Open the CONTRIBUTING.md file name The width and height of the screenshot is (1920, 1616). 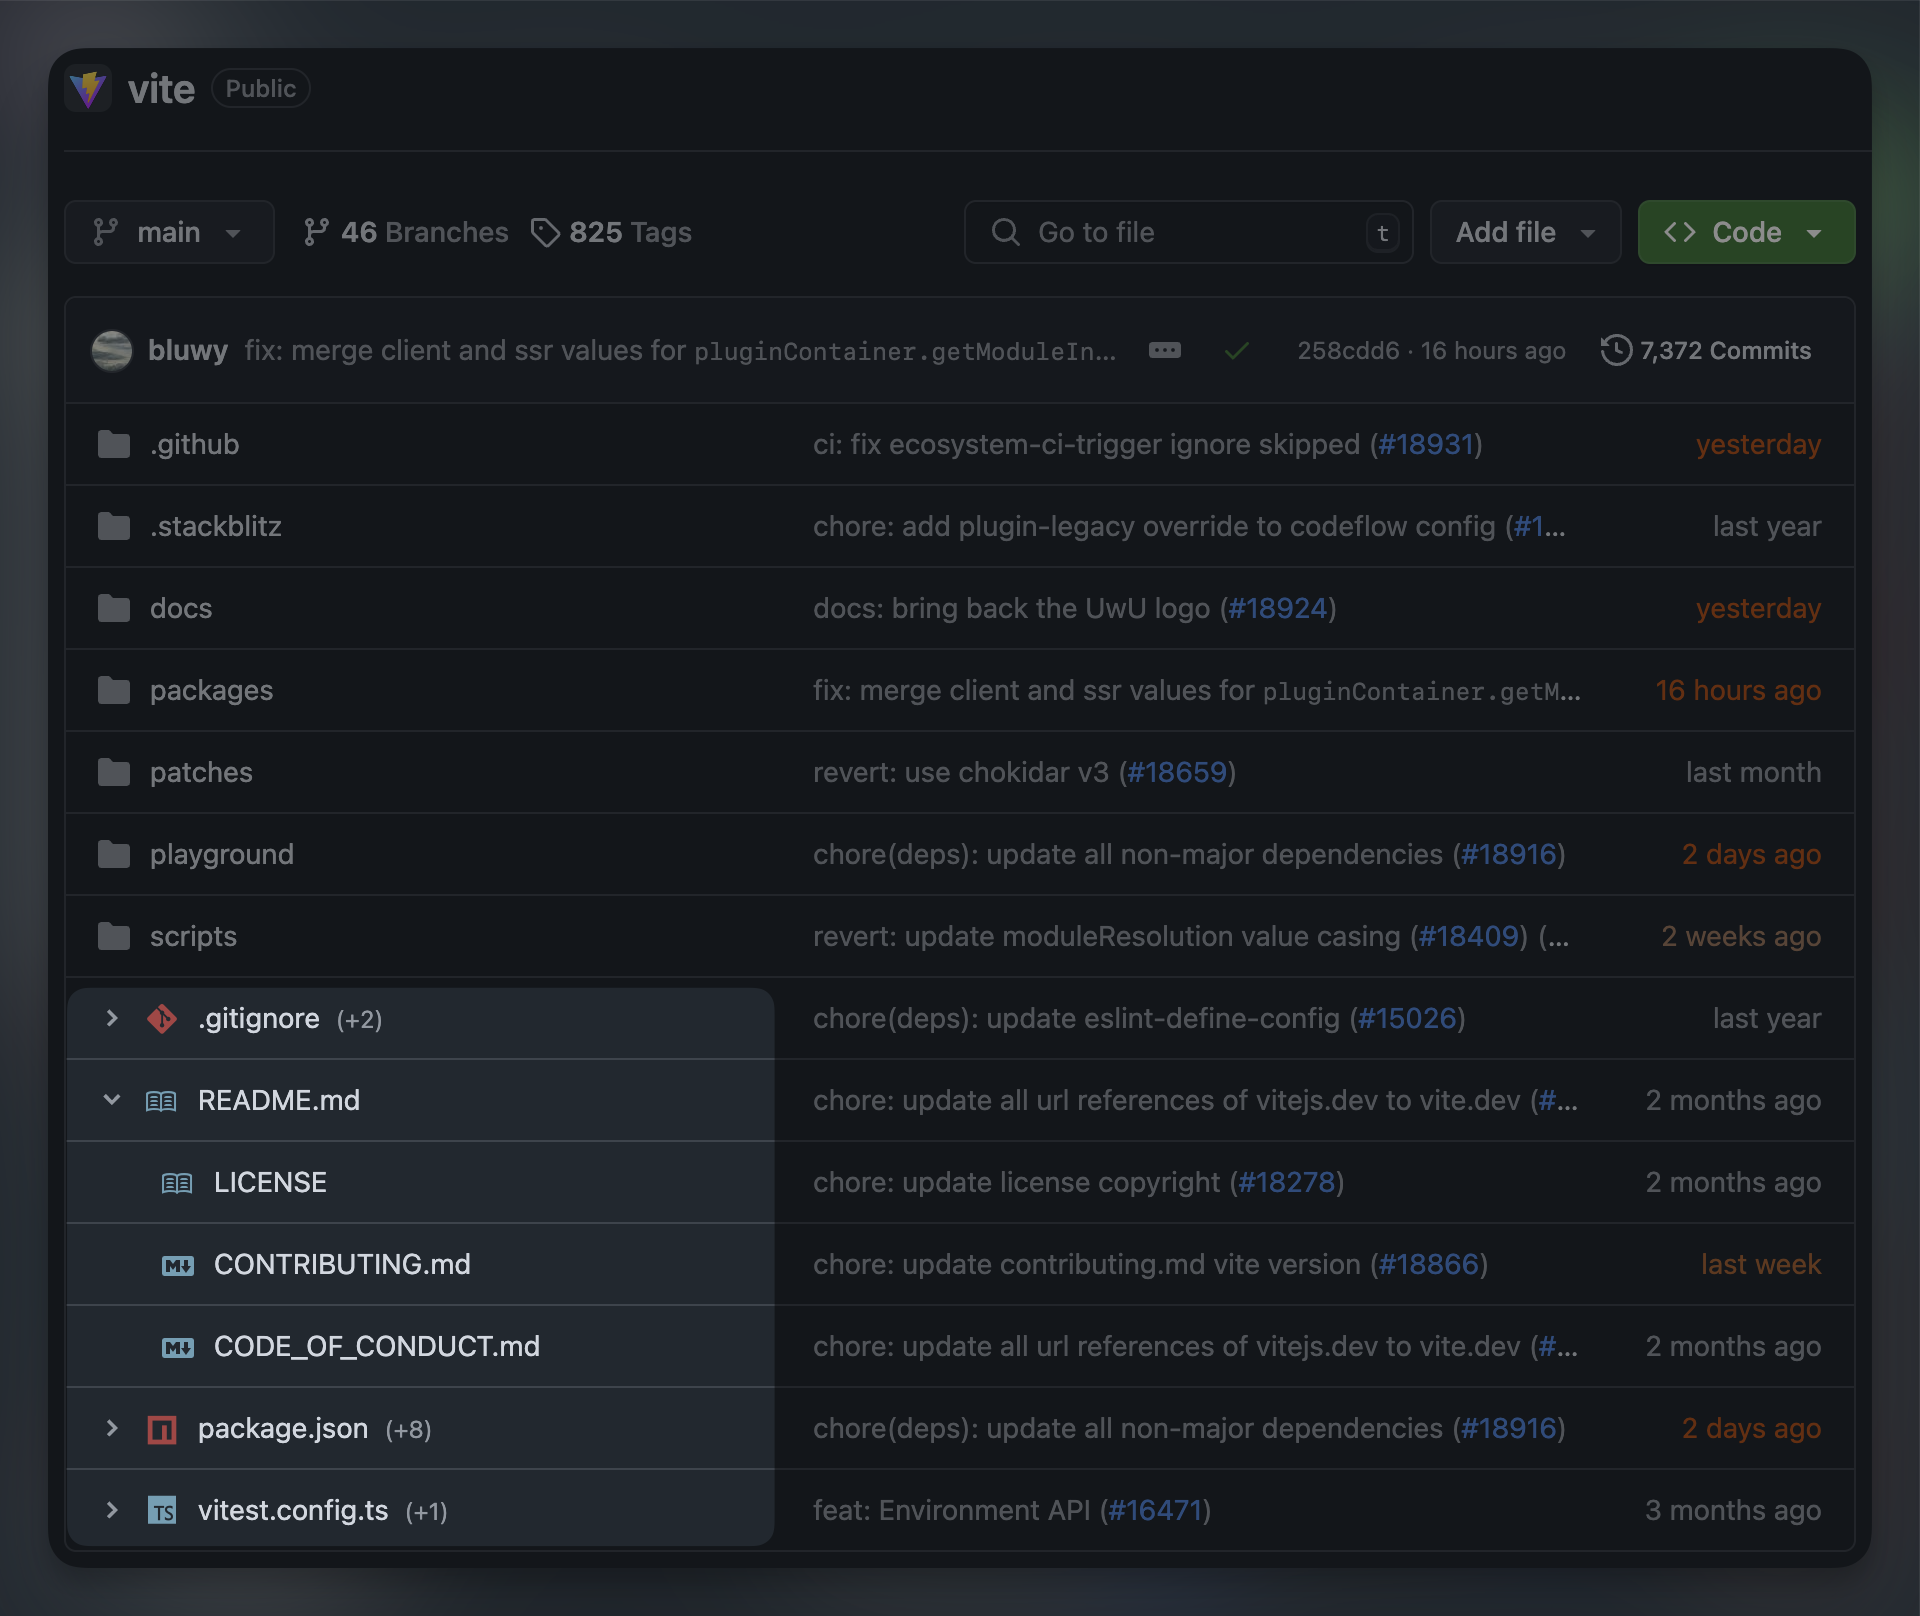pos(342,1264)
